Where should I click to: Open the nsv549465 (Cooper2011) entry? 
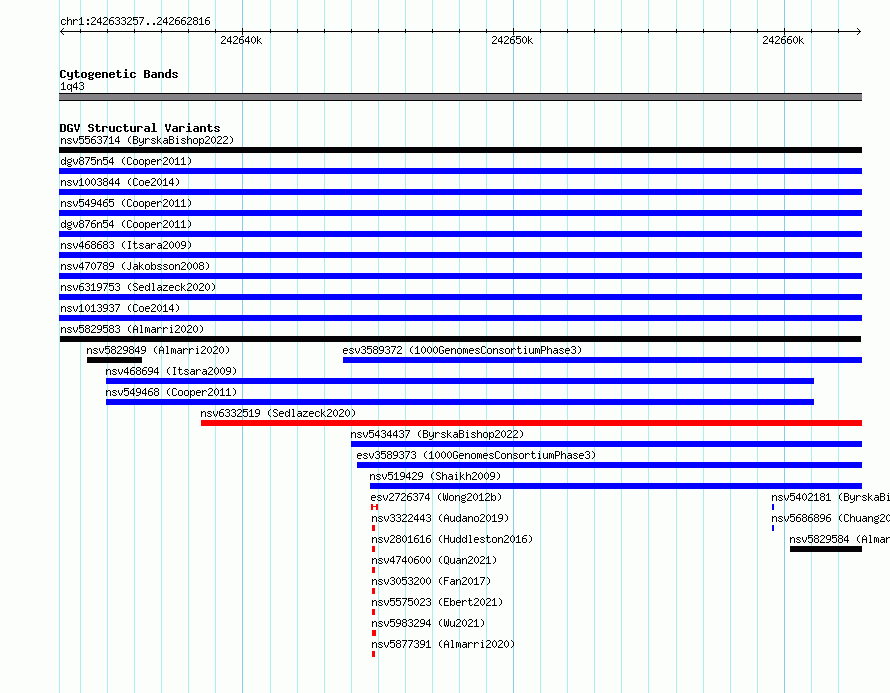point(126,203)
